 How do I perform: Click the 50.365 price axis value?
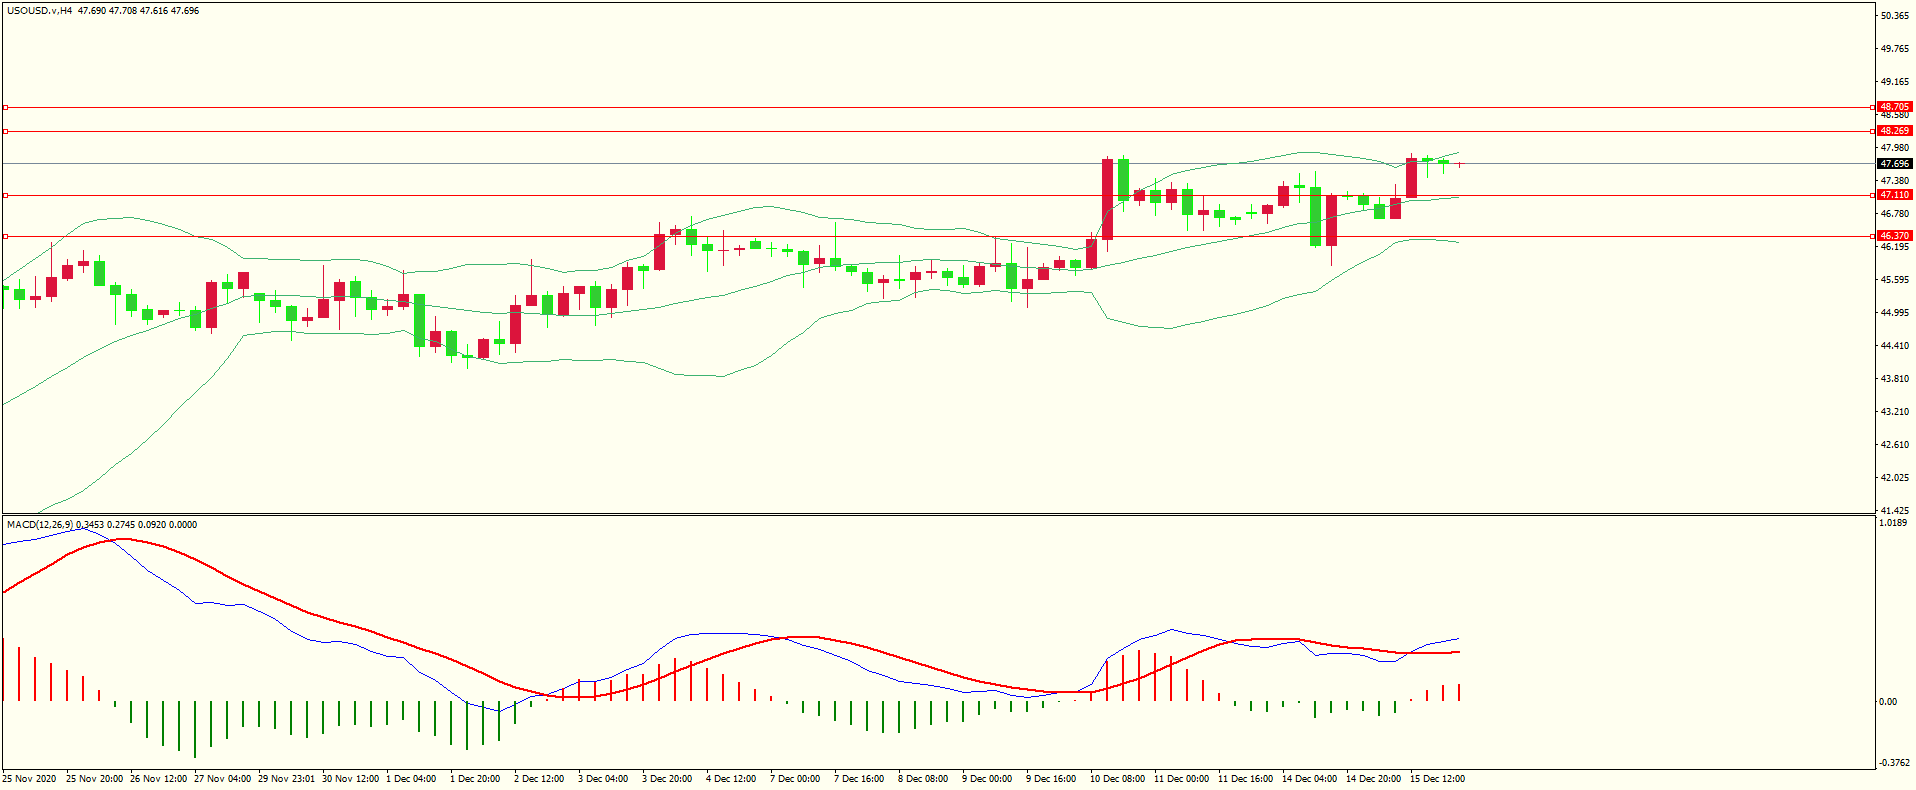click(1895, 16)
